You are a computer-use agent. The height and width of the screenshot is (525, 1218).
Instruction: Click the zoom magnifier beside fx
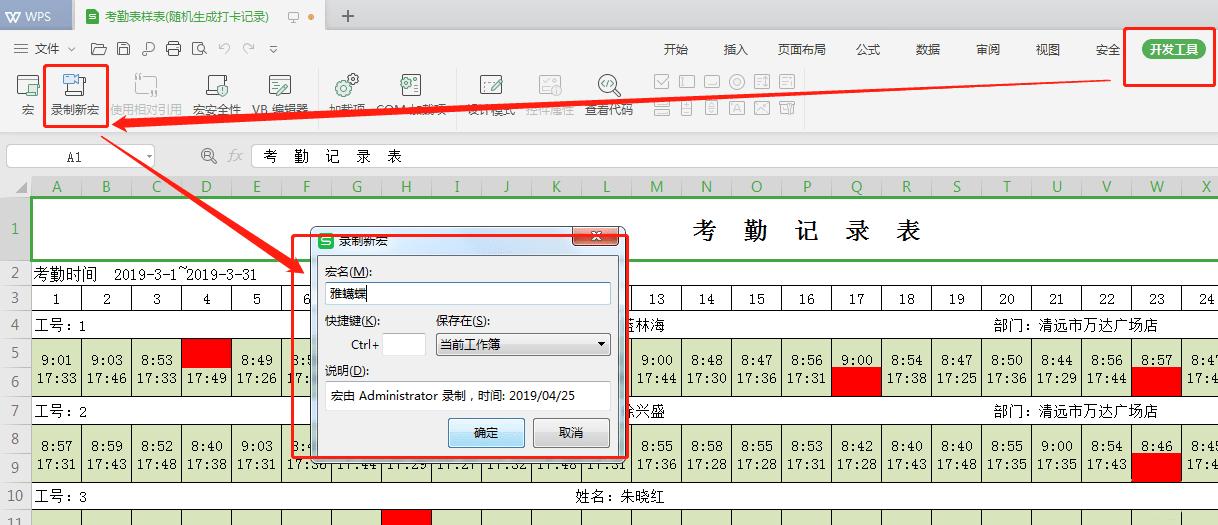click(209, 156)
